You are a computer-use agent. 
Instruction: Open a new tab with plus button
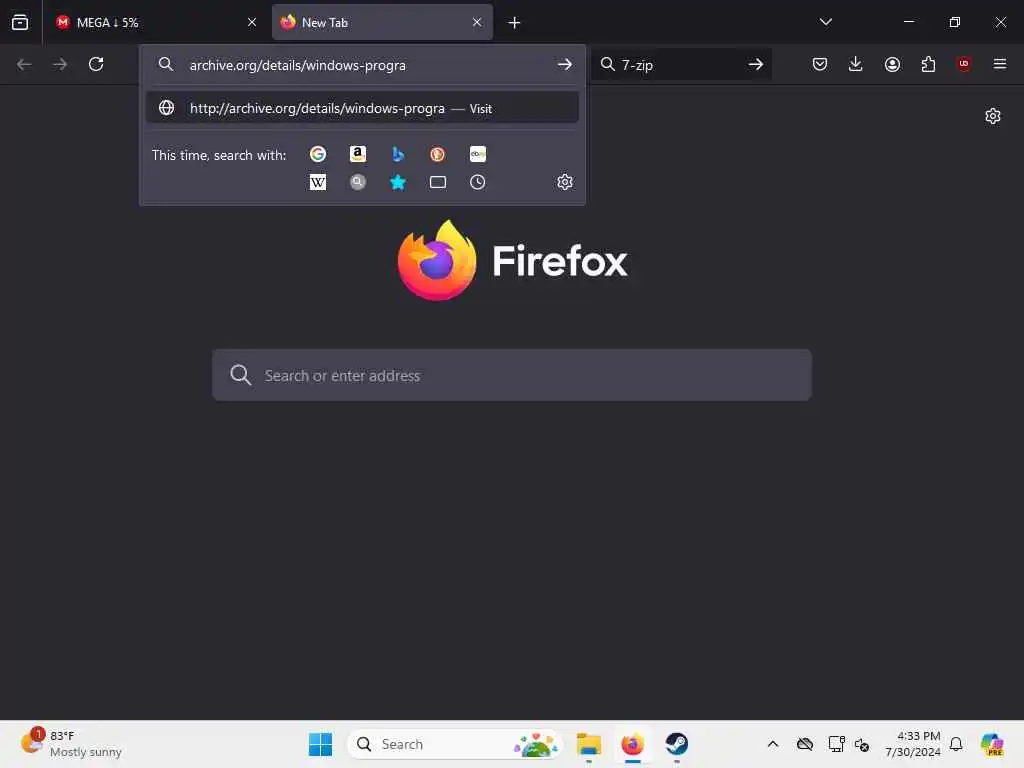click(x=515, y=23)
